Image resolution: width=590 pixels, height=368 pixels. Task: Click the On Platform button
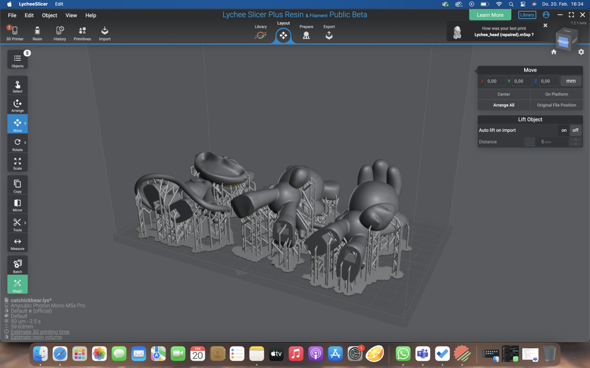pos(557,94)
